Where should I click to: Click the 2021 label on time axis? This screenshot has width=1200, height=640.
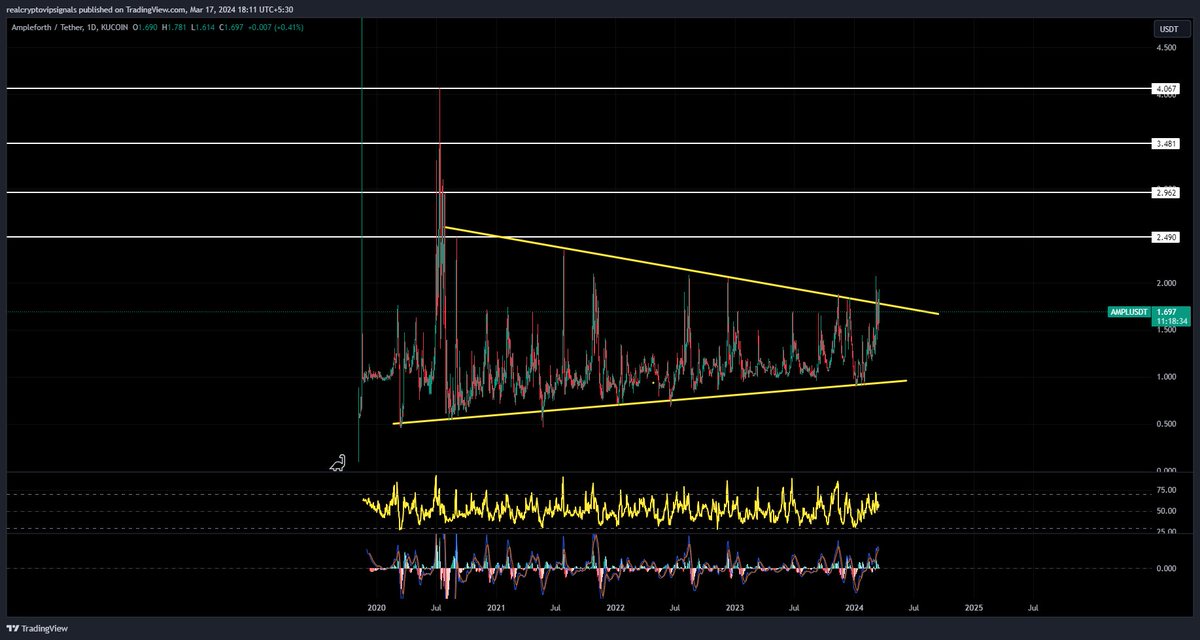pos(496,607)
